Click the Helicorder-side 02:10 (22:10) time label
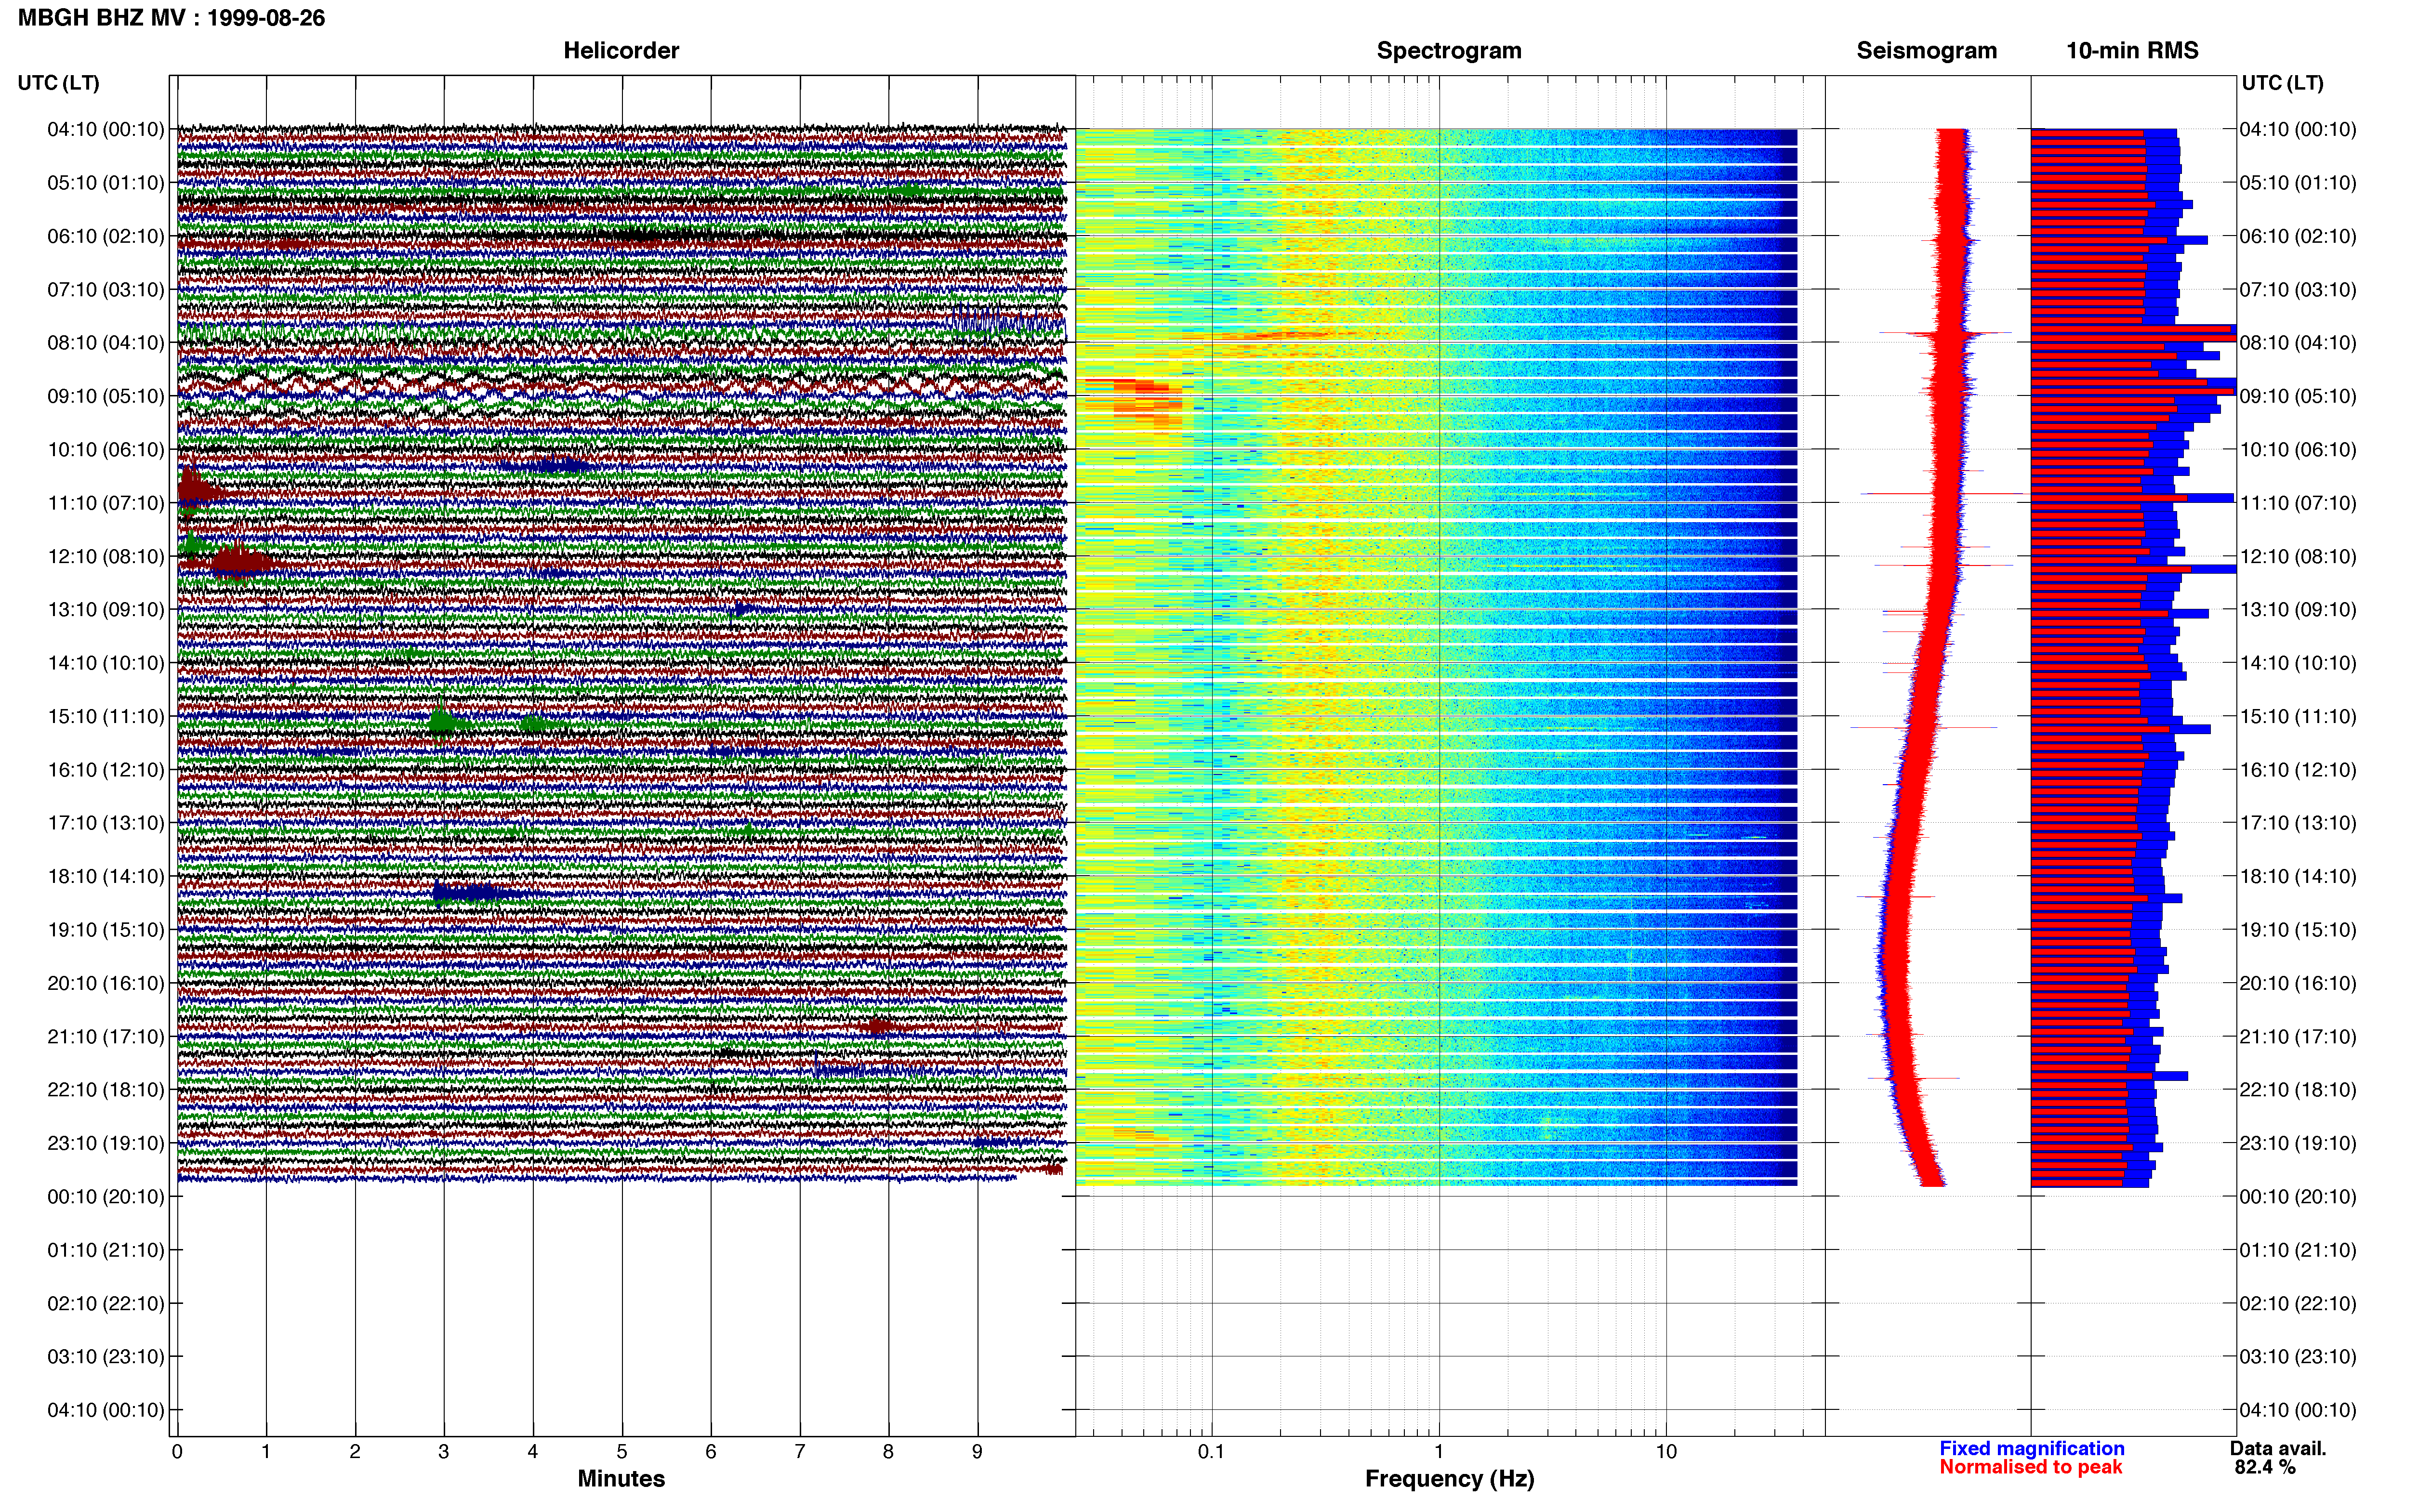This screenshot has height=1512, width=2418. click(106, 1303)
